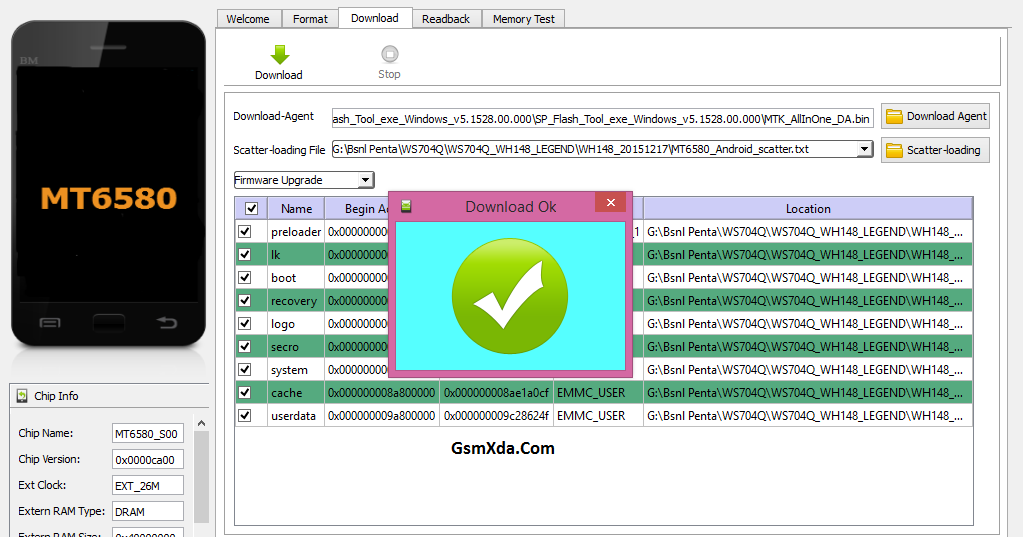Image resolution: width=1023 pixels, height=537 pixels.
Task: Toggle the select-all checkbox in table header
Action: (x=251, y=209)
